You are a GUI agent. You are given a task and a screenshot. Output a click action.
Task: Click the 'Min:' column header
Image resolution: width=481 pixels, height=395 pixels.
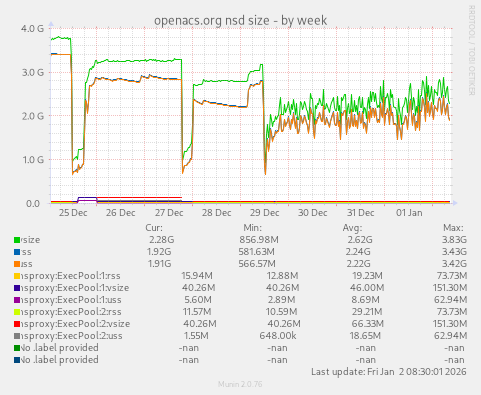click(x=252, y=228)
